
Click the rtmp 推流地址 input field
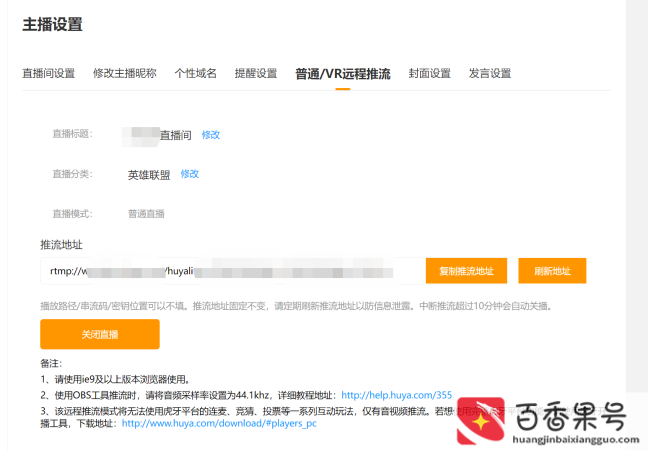pyautogui.click(x=233, y=271)
